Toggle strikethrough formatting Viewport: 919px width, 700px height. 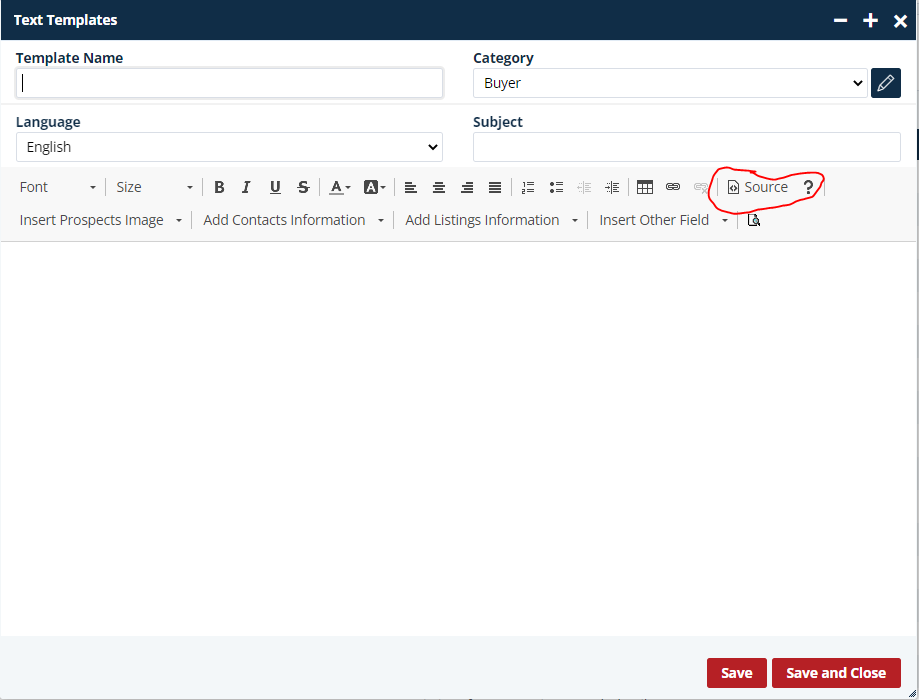point(303,187)
